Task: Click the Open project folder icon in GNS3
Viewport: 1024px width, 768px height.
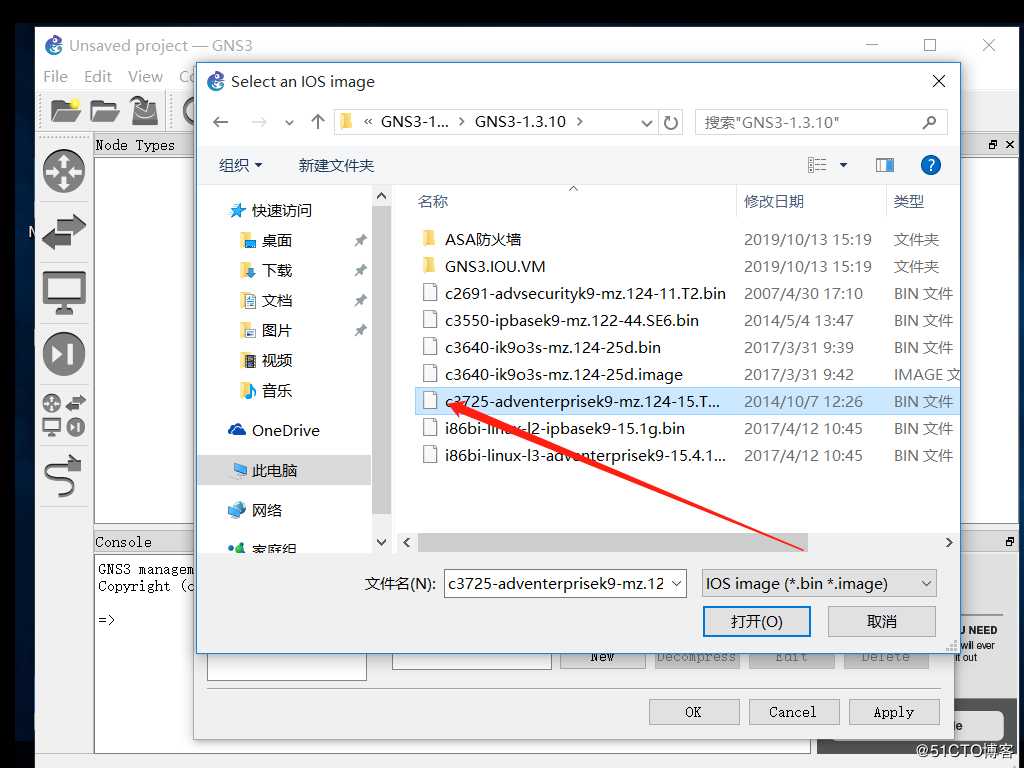Action: (x=104, y=111)
